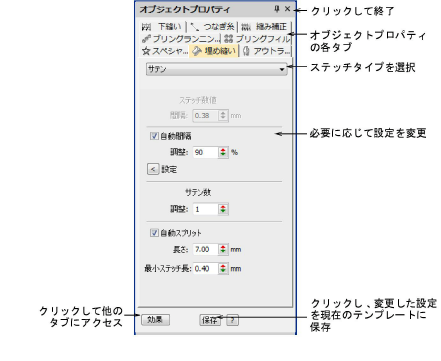Close the オブジェクトプロパティ panel

point(287,9)
